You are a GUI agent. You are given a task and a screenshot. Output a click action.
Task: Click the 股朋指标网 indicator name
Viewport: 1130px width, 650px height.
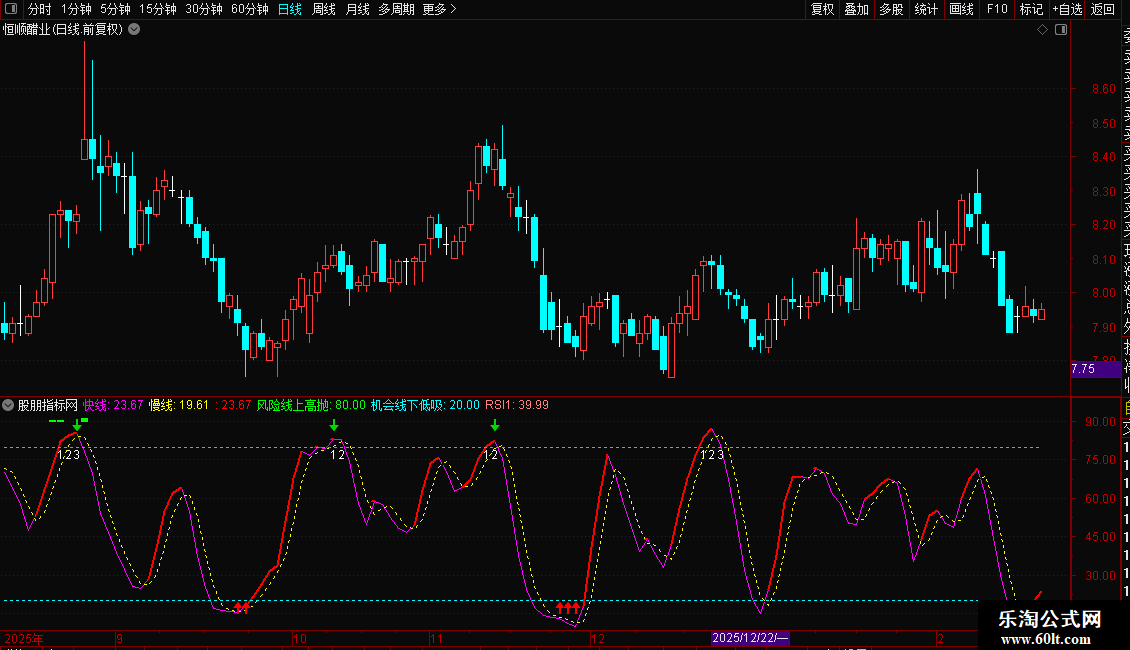coord(48,405)
